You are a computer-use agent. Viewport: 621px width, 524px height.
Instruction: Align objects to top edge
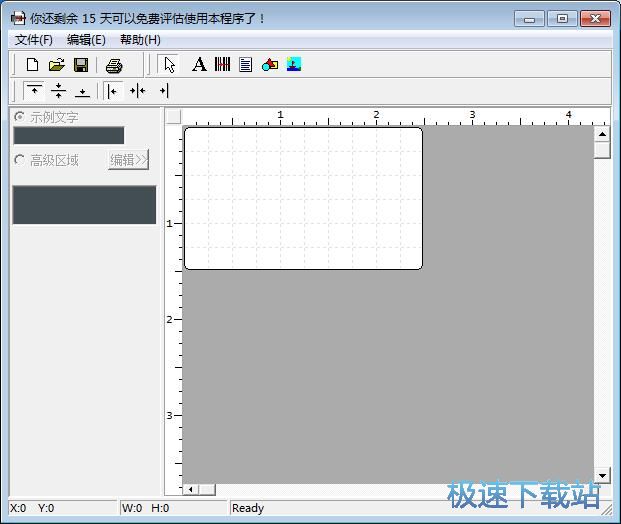35,91
